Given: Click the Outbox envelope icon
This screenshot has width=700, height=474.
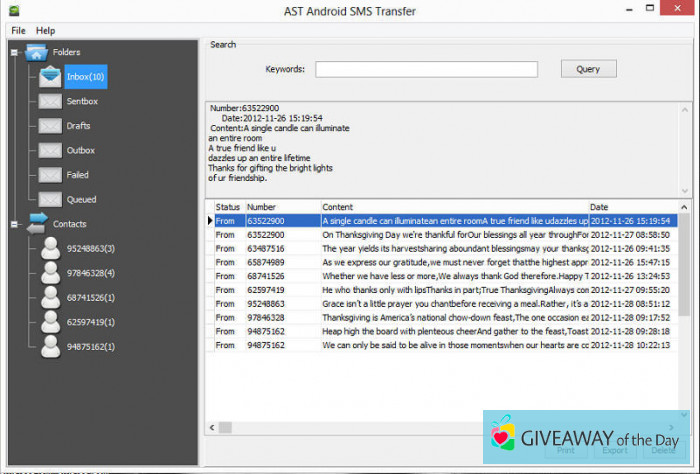Looking at the screenshot, I should tap(50, 150).
